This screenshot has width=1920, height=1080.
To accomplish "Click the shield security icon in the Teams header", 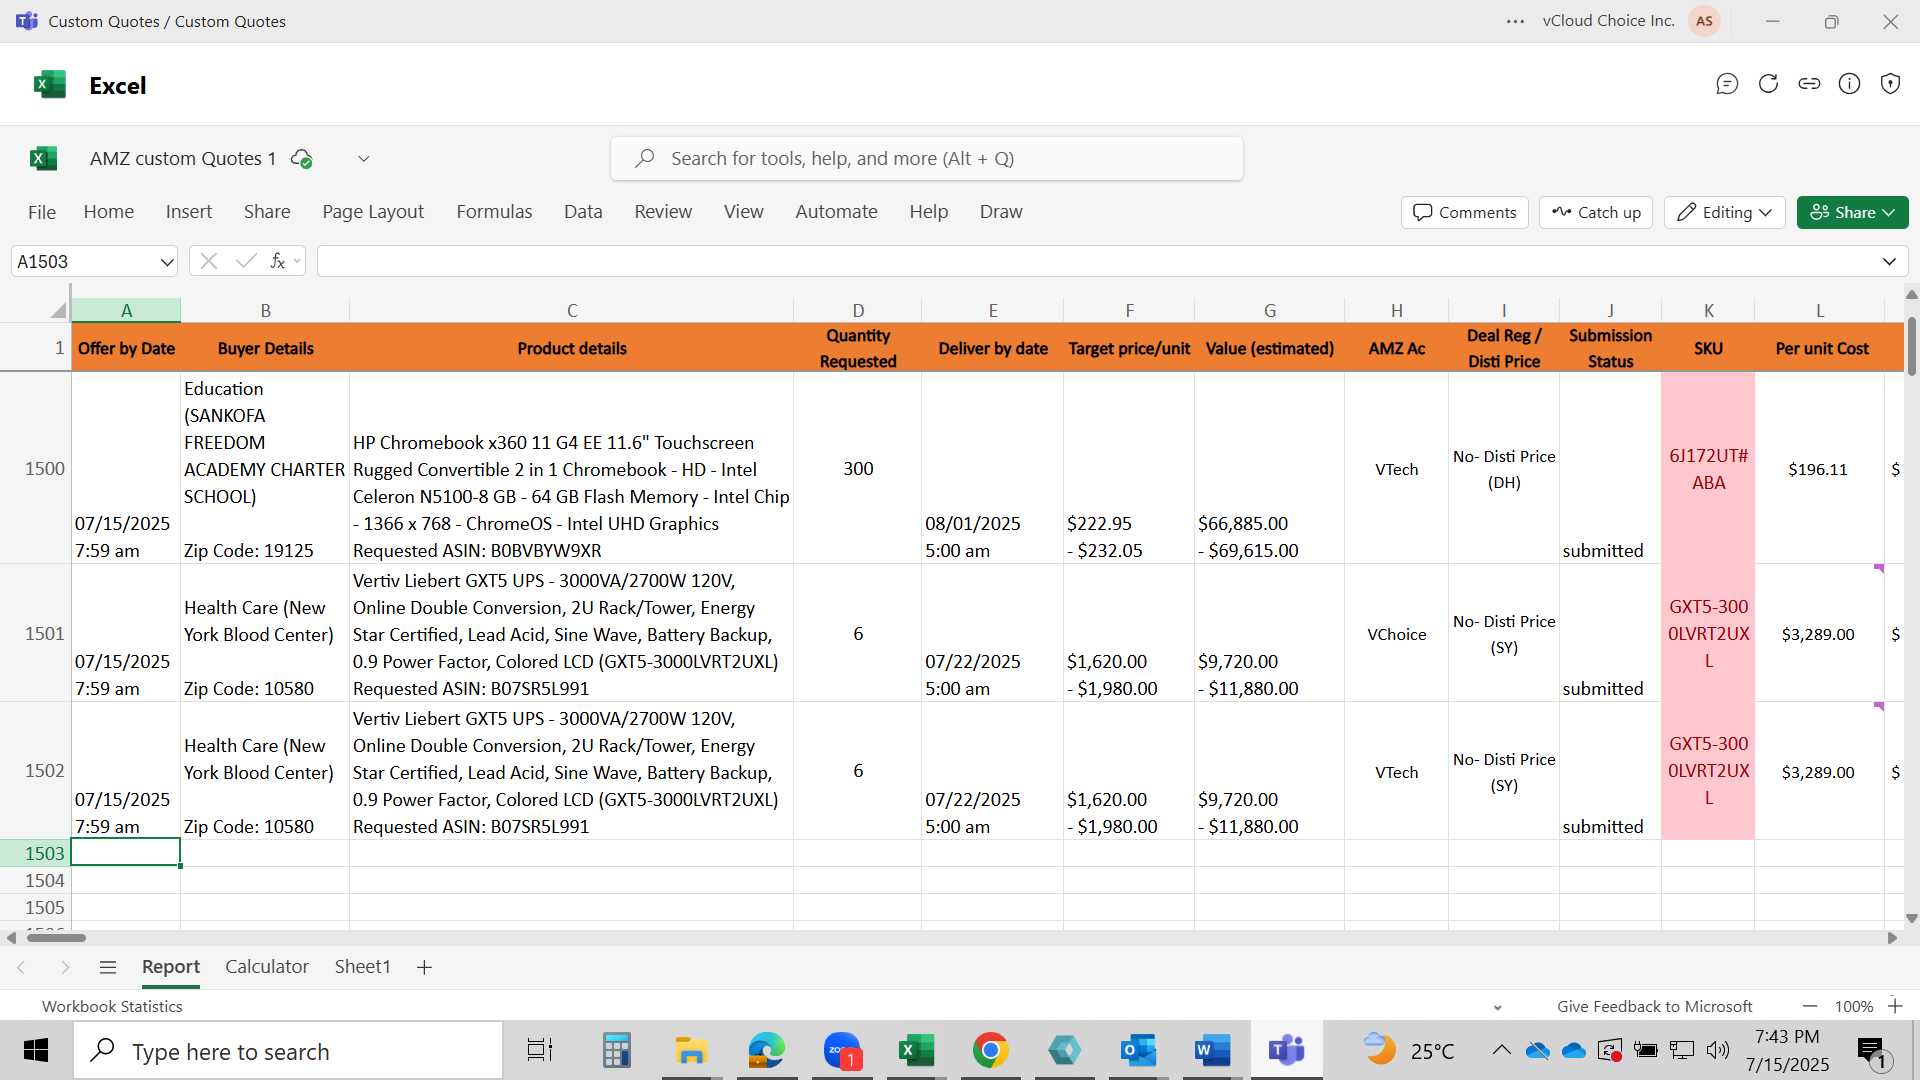I will click(1890, 84).
